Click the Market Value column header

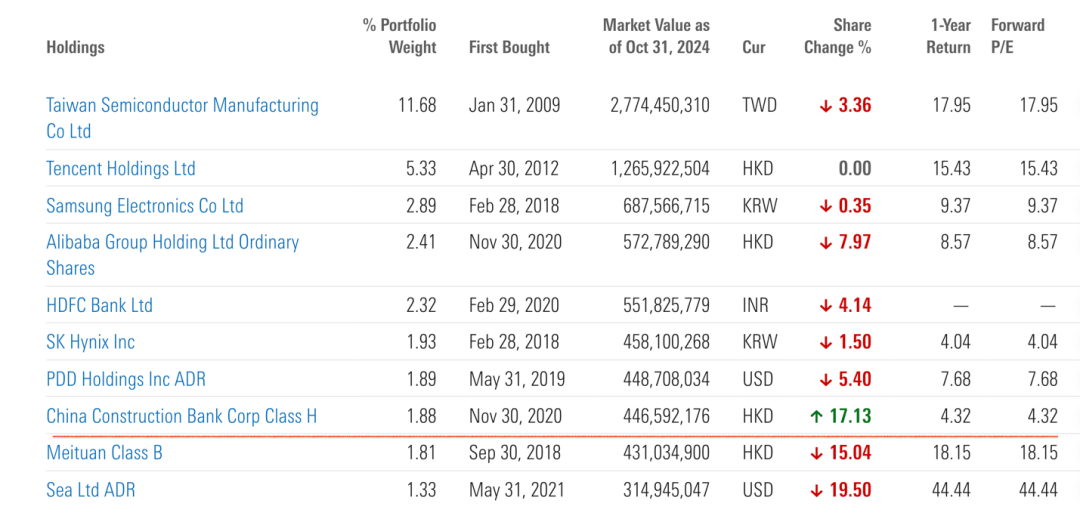[x=656, y=36]
